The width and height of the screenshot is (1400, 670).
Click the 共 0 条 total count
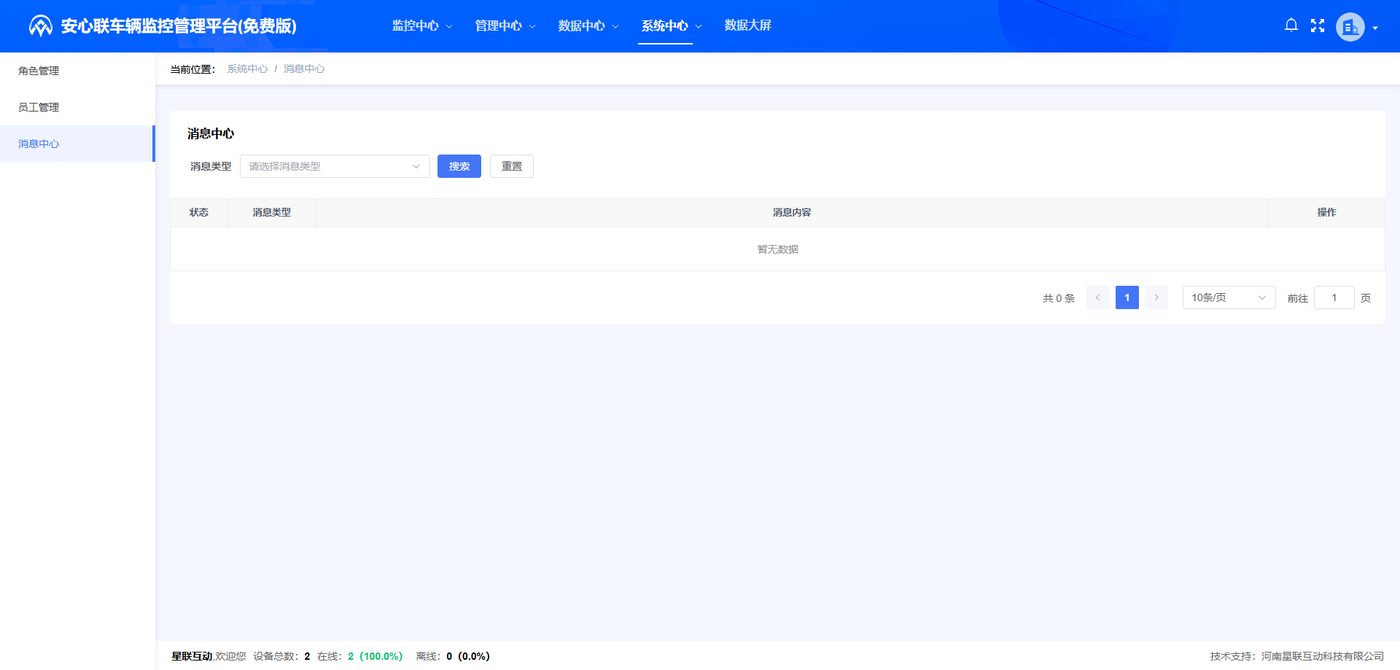[x=1059, y=298]
